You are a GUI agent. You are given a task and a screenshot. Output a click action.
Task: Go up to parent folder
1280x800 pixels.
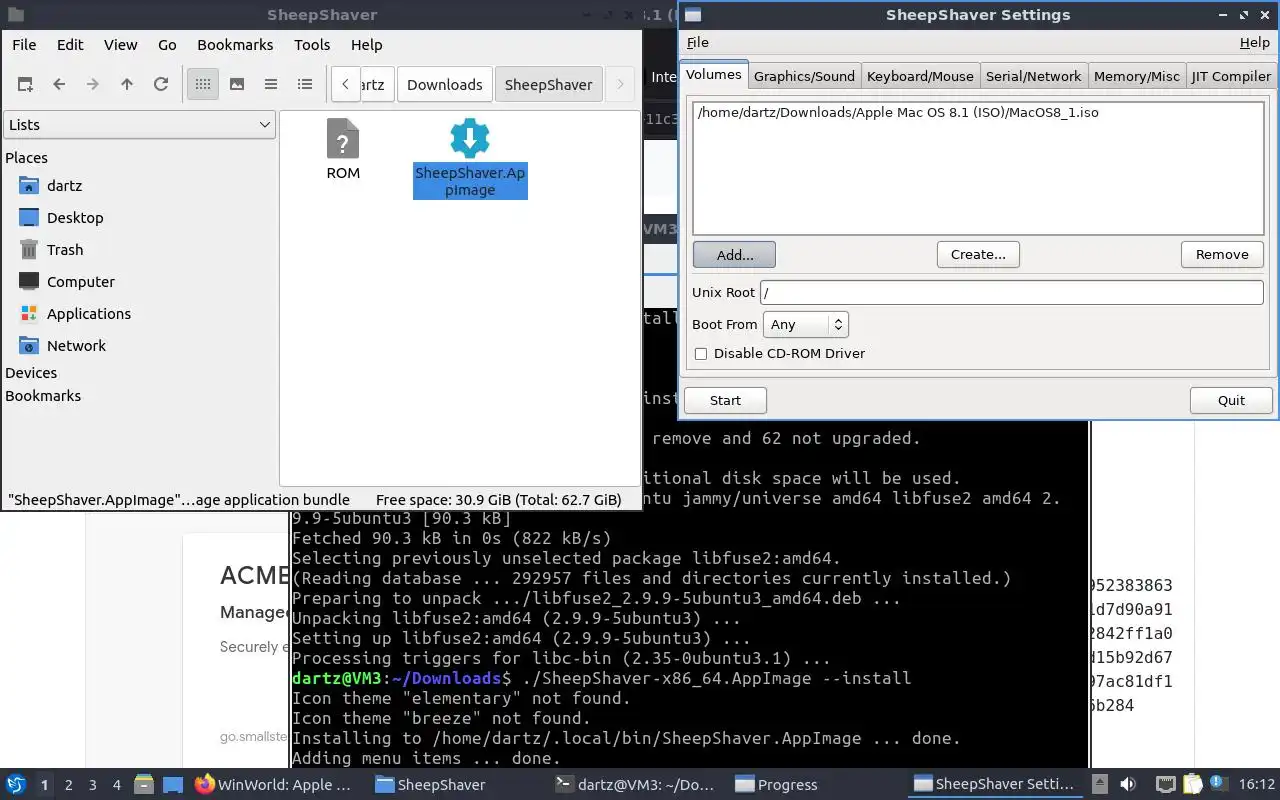pos(127,85)
